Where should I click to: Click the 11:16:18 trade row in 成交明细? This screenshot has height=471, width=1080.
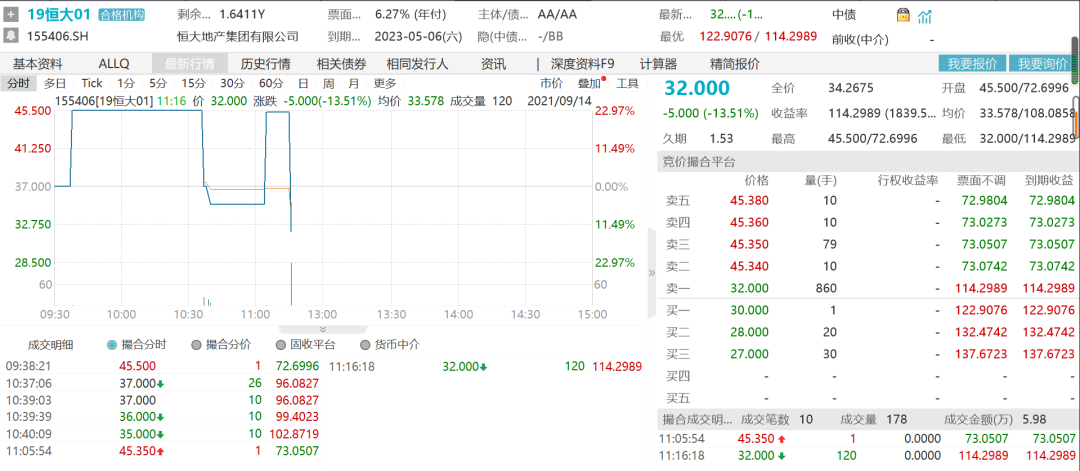(x=485, y=366)
